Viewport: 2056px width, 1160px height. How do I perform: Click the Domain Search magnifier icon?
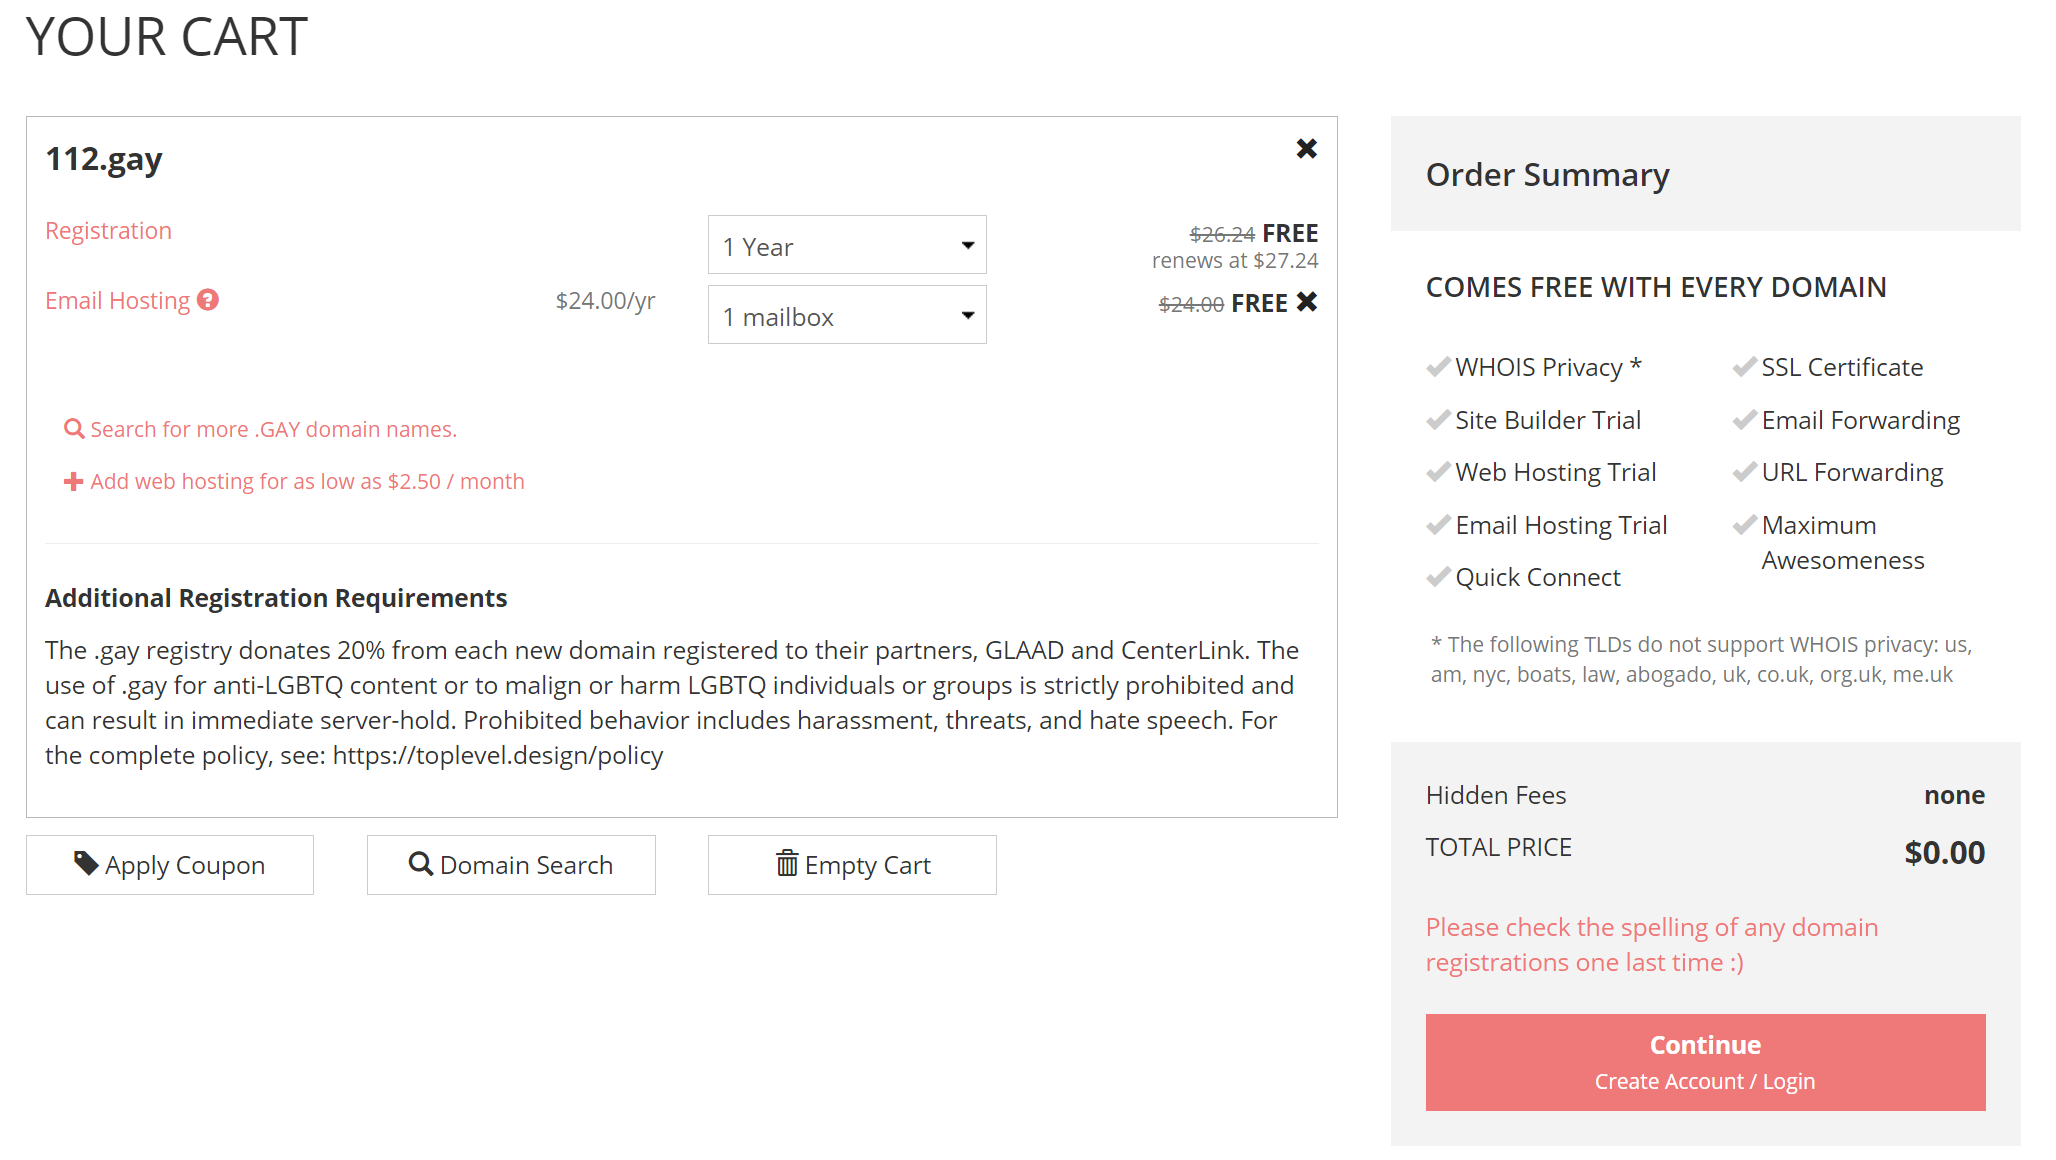tap(421, 863)
